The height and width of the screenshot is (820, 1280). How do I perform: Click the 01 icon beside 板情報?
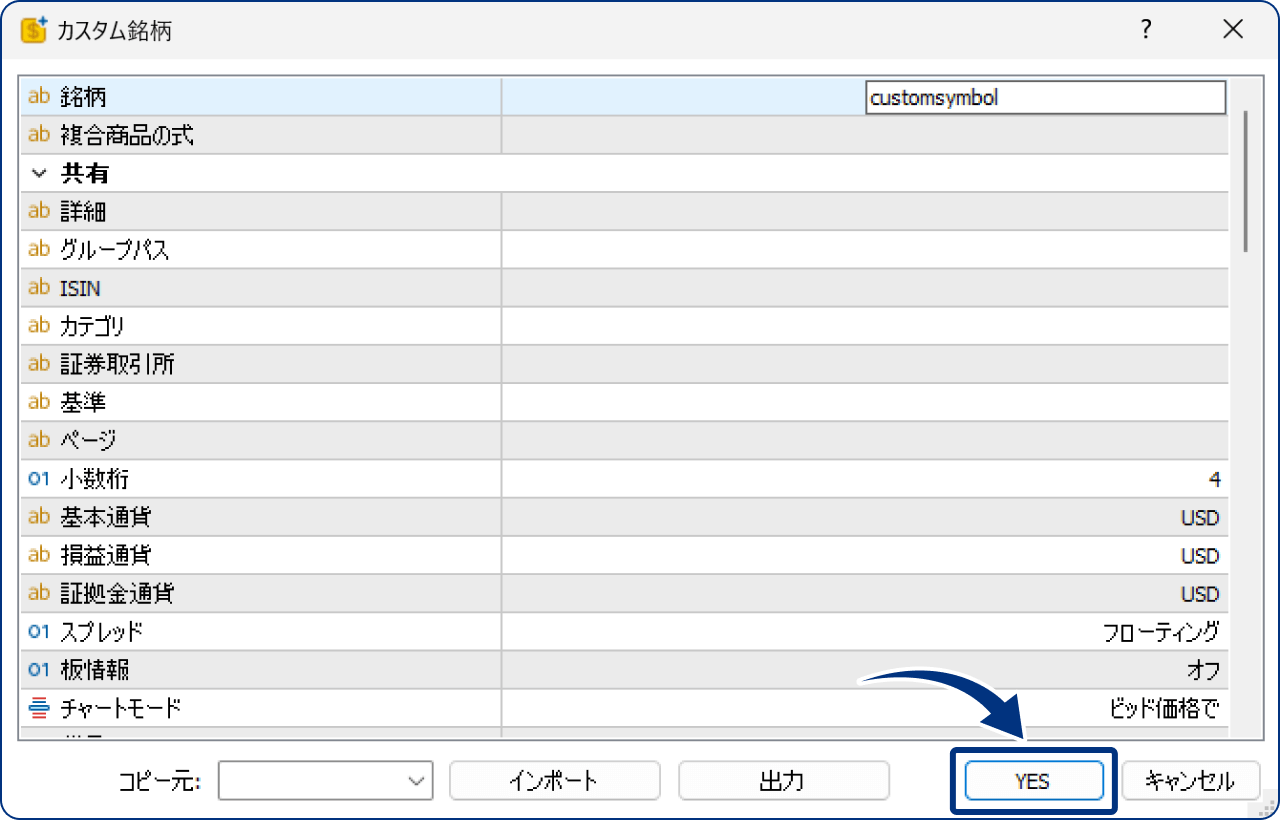[39, 670]
